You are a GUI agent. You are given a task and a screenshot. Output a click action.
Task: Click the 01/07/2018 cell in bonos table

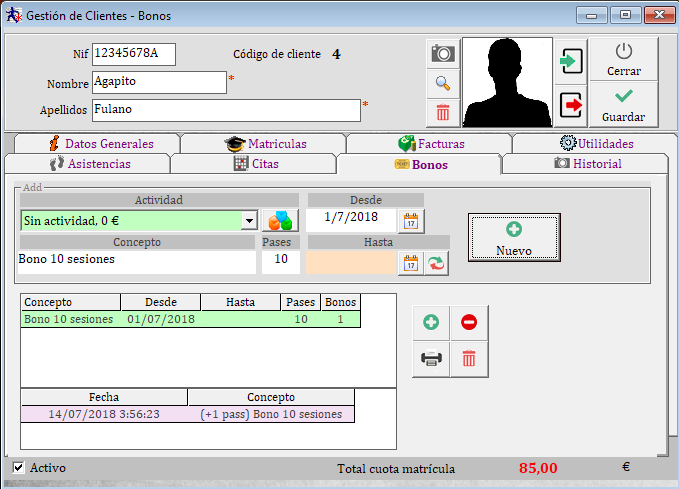161,319
